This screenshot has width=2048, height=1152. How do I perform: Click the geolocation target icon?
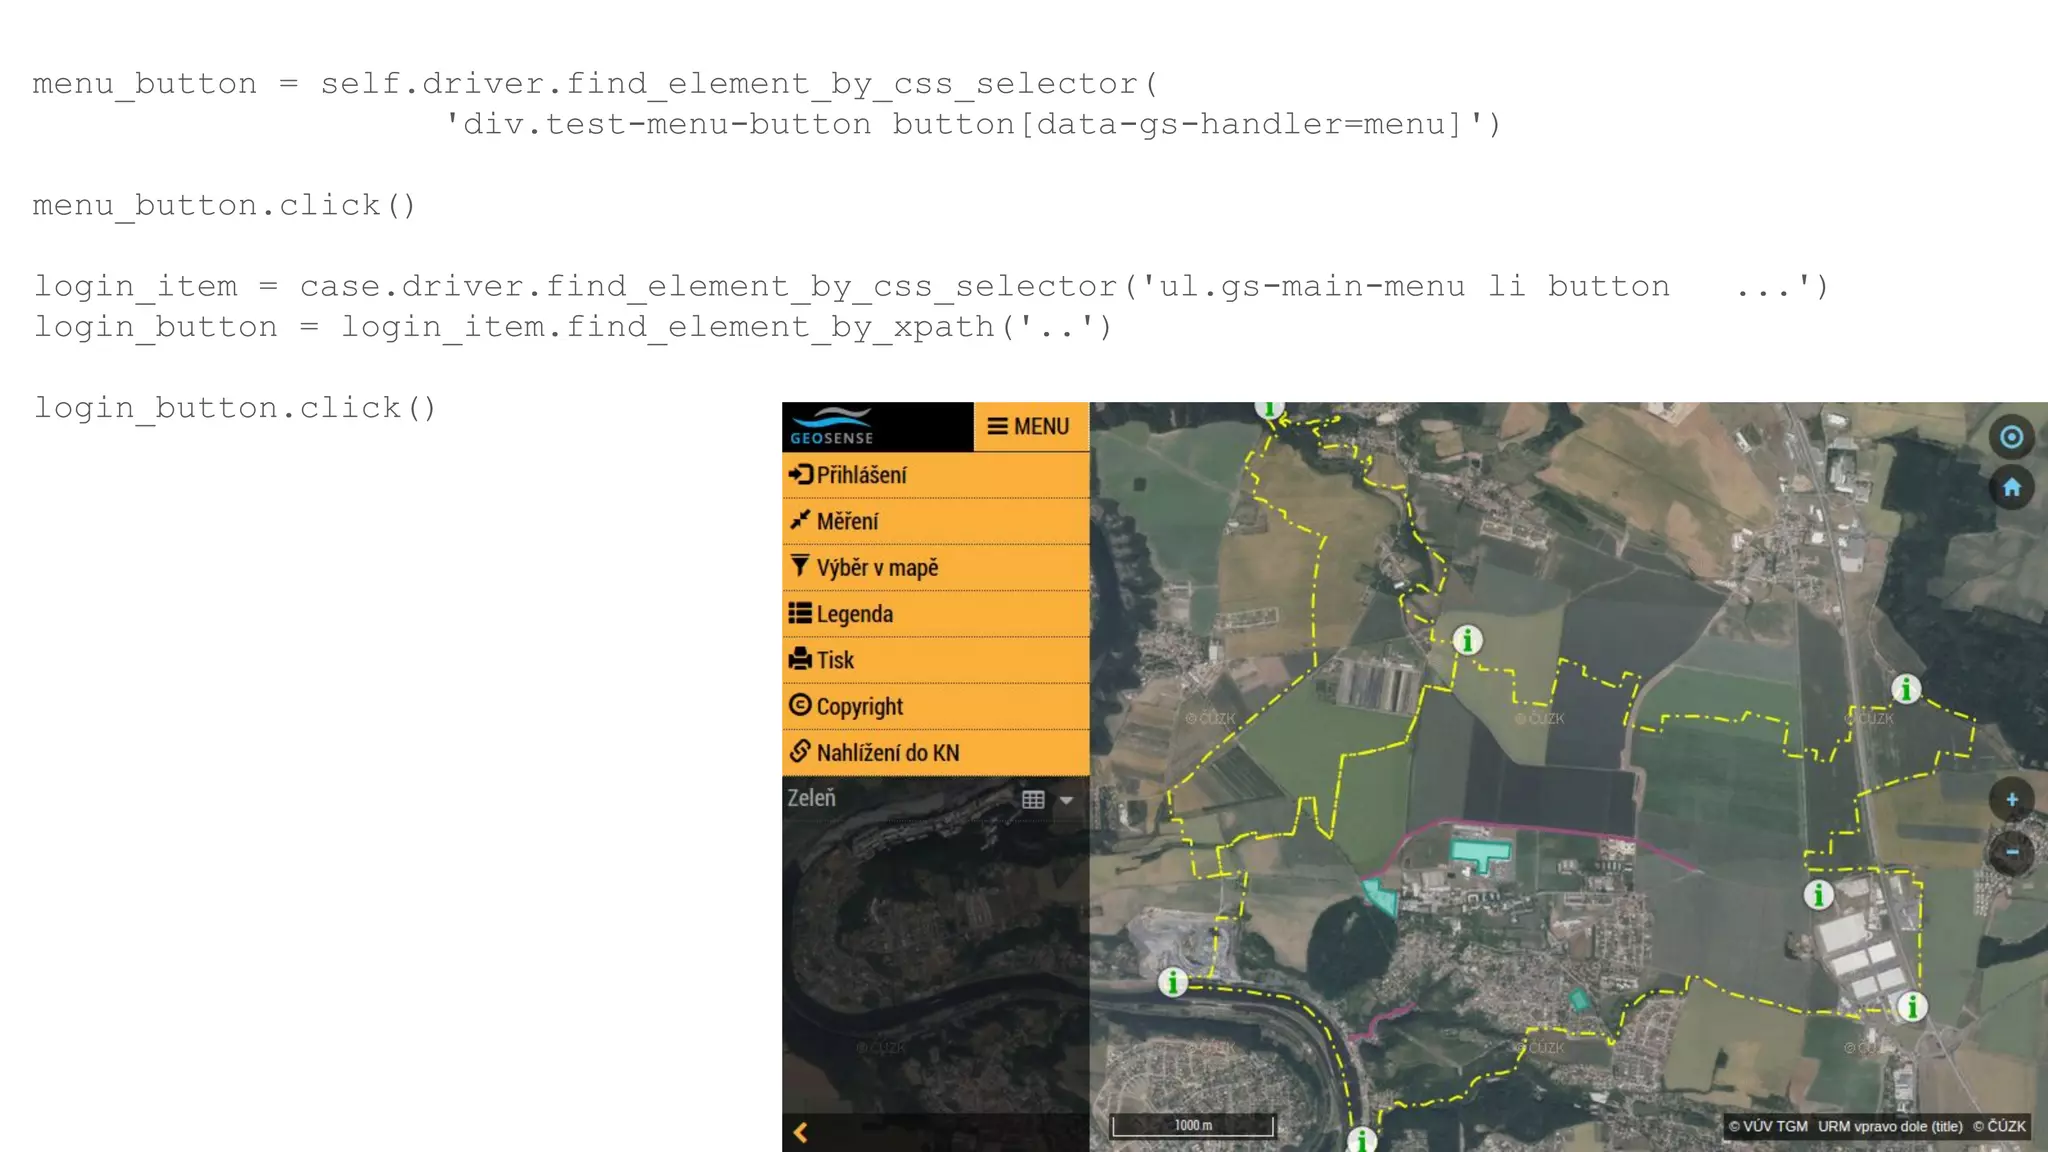pos(2011,437)
